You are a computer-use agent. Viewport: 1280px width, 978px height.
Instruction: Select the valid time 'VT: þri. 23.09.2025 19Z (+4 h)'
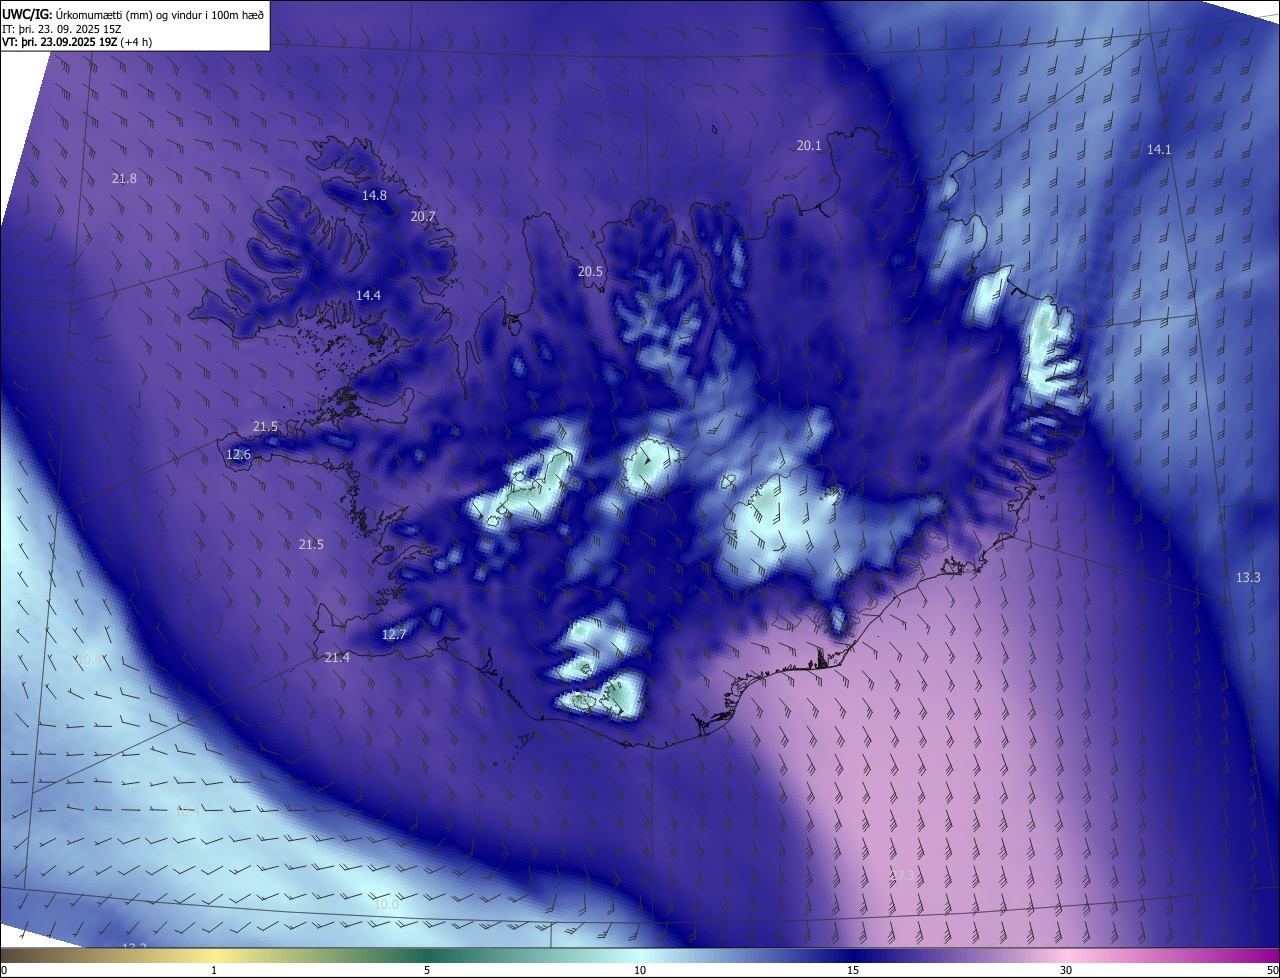click(77, 42)
